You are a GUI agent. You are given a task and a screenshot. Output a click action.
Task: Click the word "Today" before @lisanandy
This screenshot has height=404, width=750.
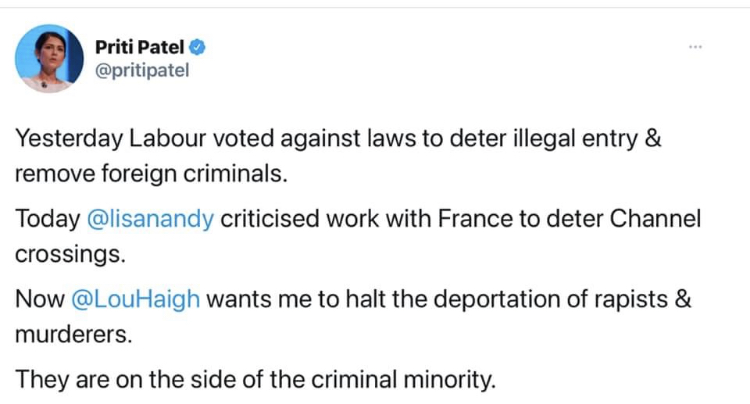tap(40, 220)
